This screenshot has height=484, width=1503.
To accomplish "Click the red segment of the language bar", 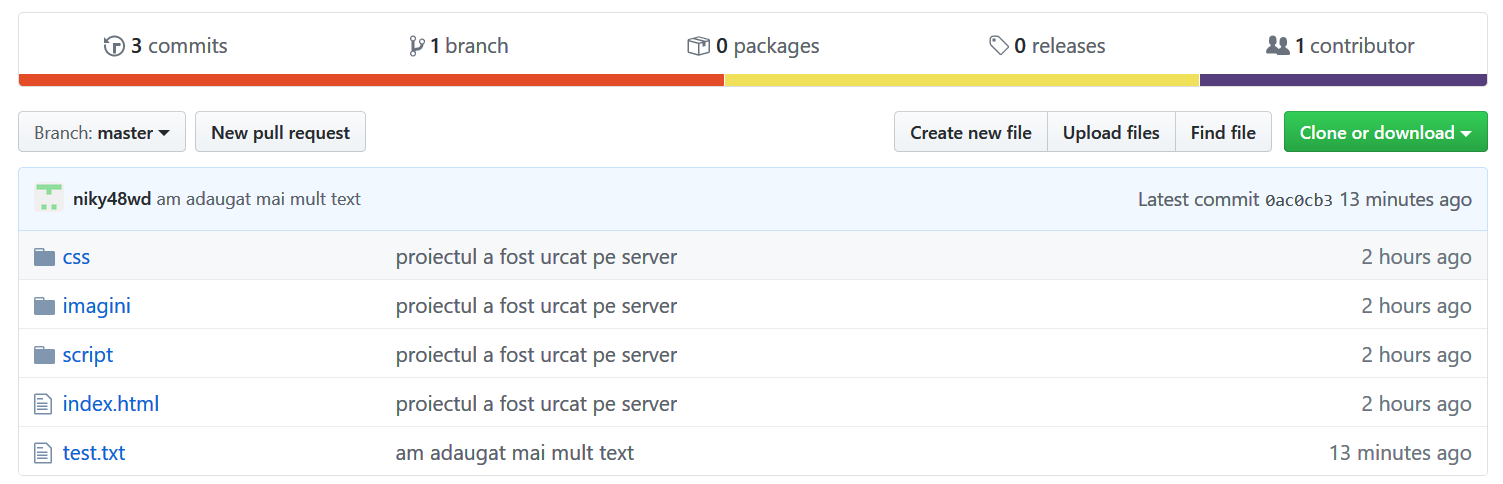I will coord(371,80).
